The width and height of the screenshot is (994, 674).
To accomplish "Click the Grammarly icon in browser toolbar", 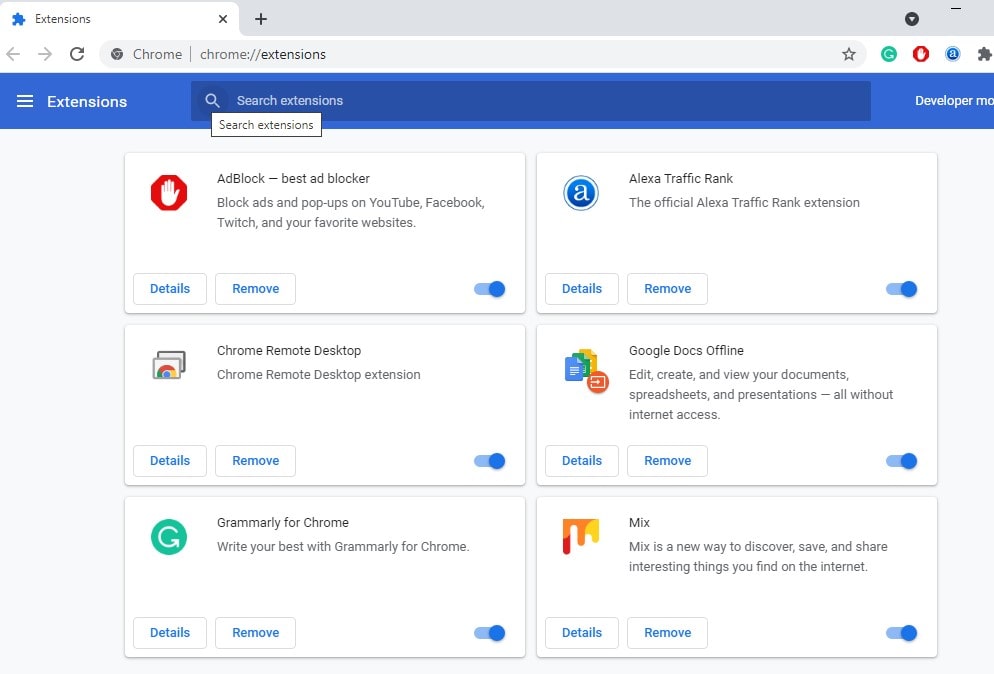I will coord(888,54).
